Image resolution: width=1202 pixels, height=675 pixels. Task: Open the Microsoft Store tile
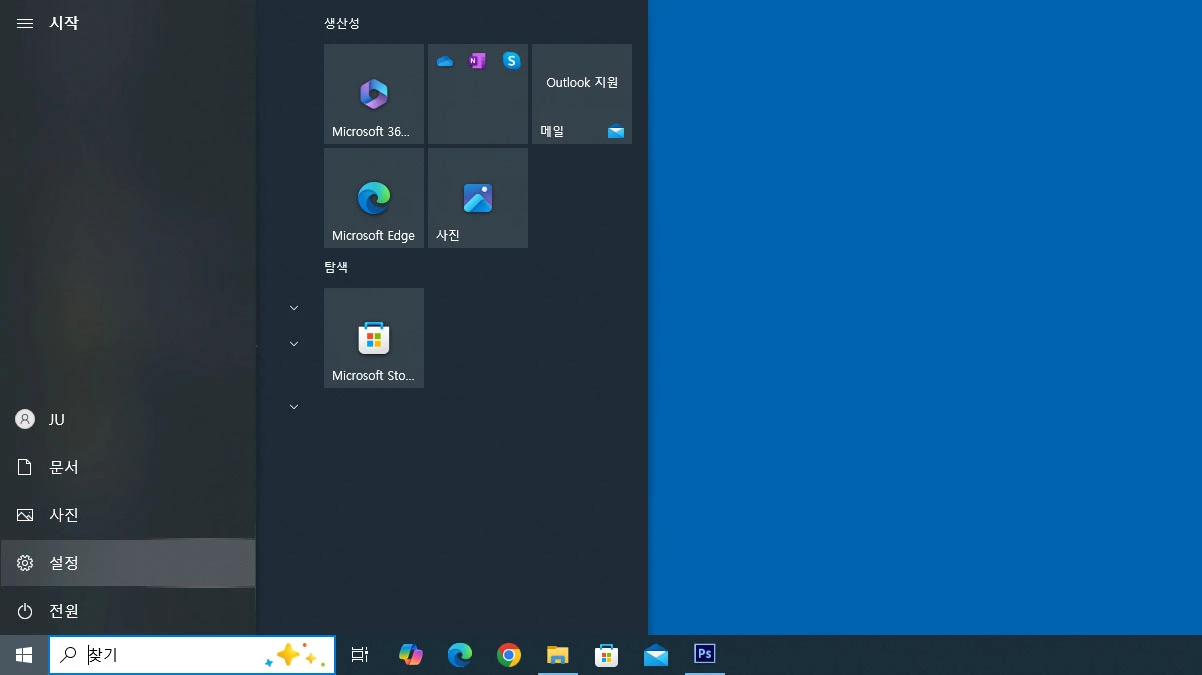pos(374,338)
